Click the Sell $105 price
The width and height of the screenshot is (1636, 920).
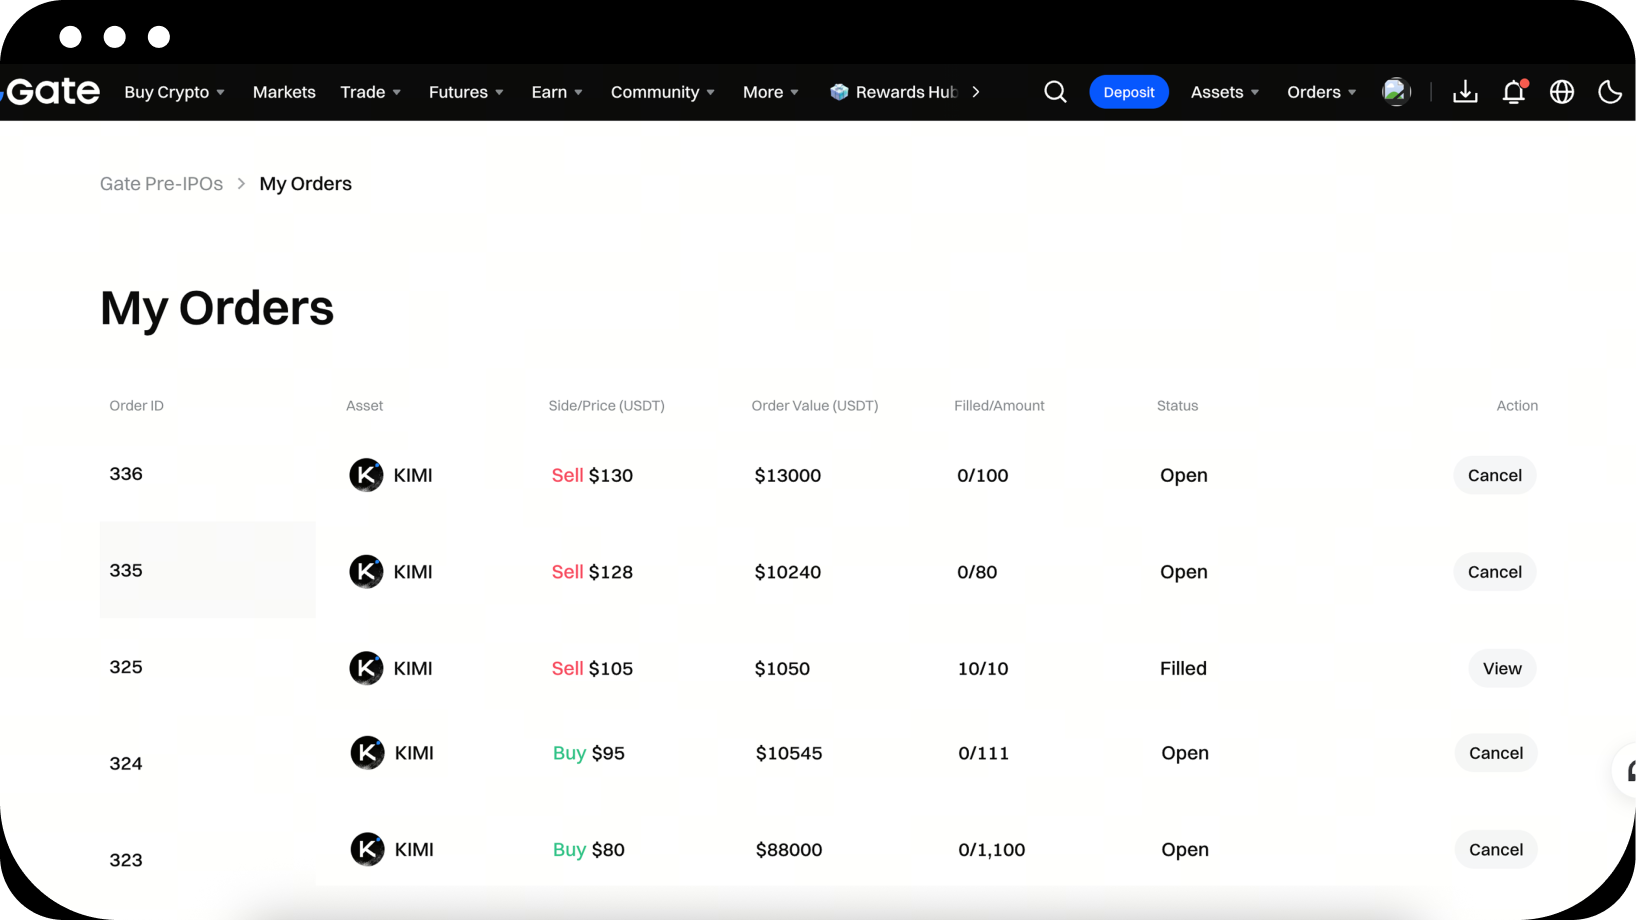(x=592, y=668)
